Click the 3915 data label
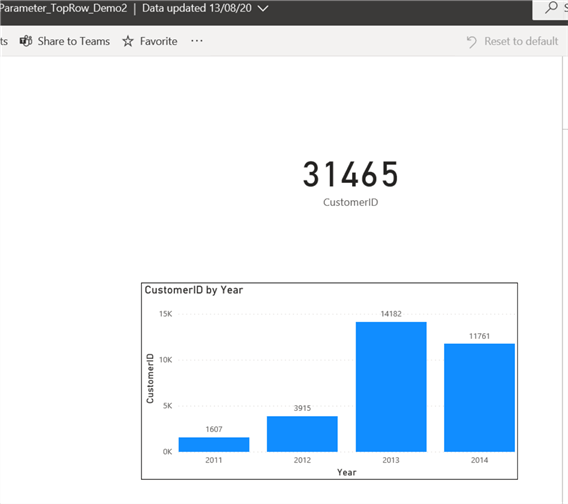This screenshot has width=568, height=504. point(302,408)
